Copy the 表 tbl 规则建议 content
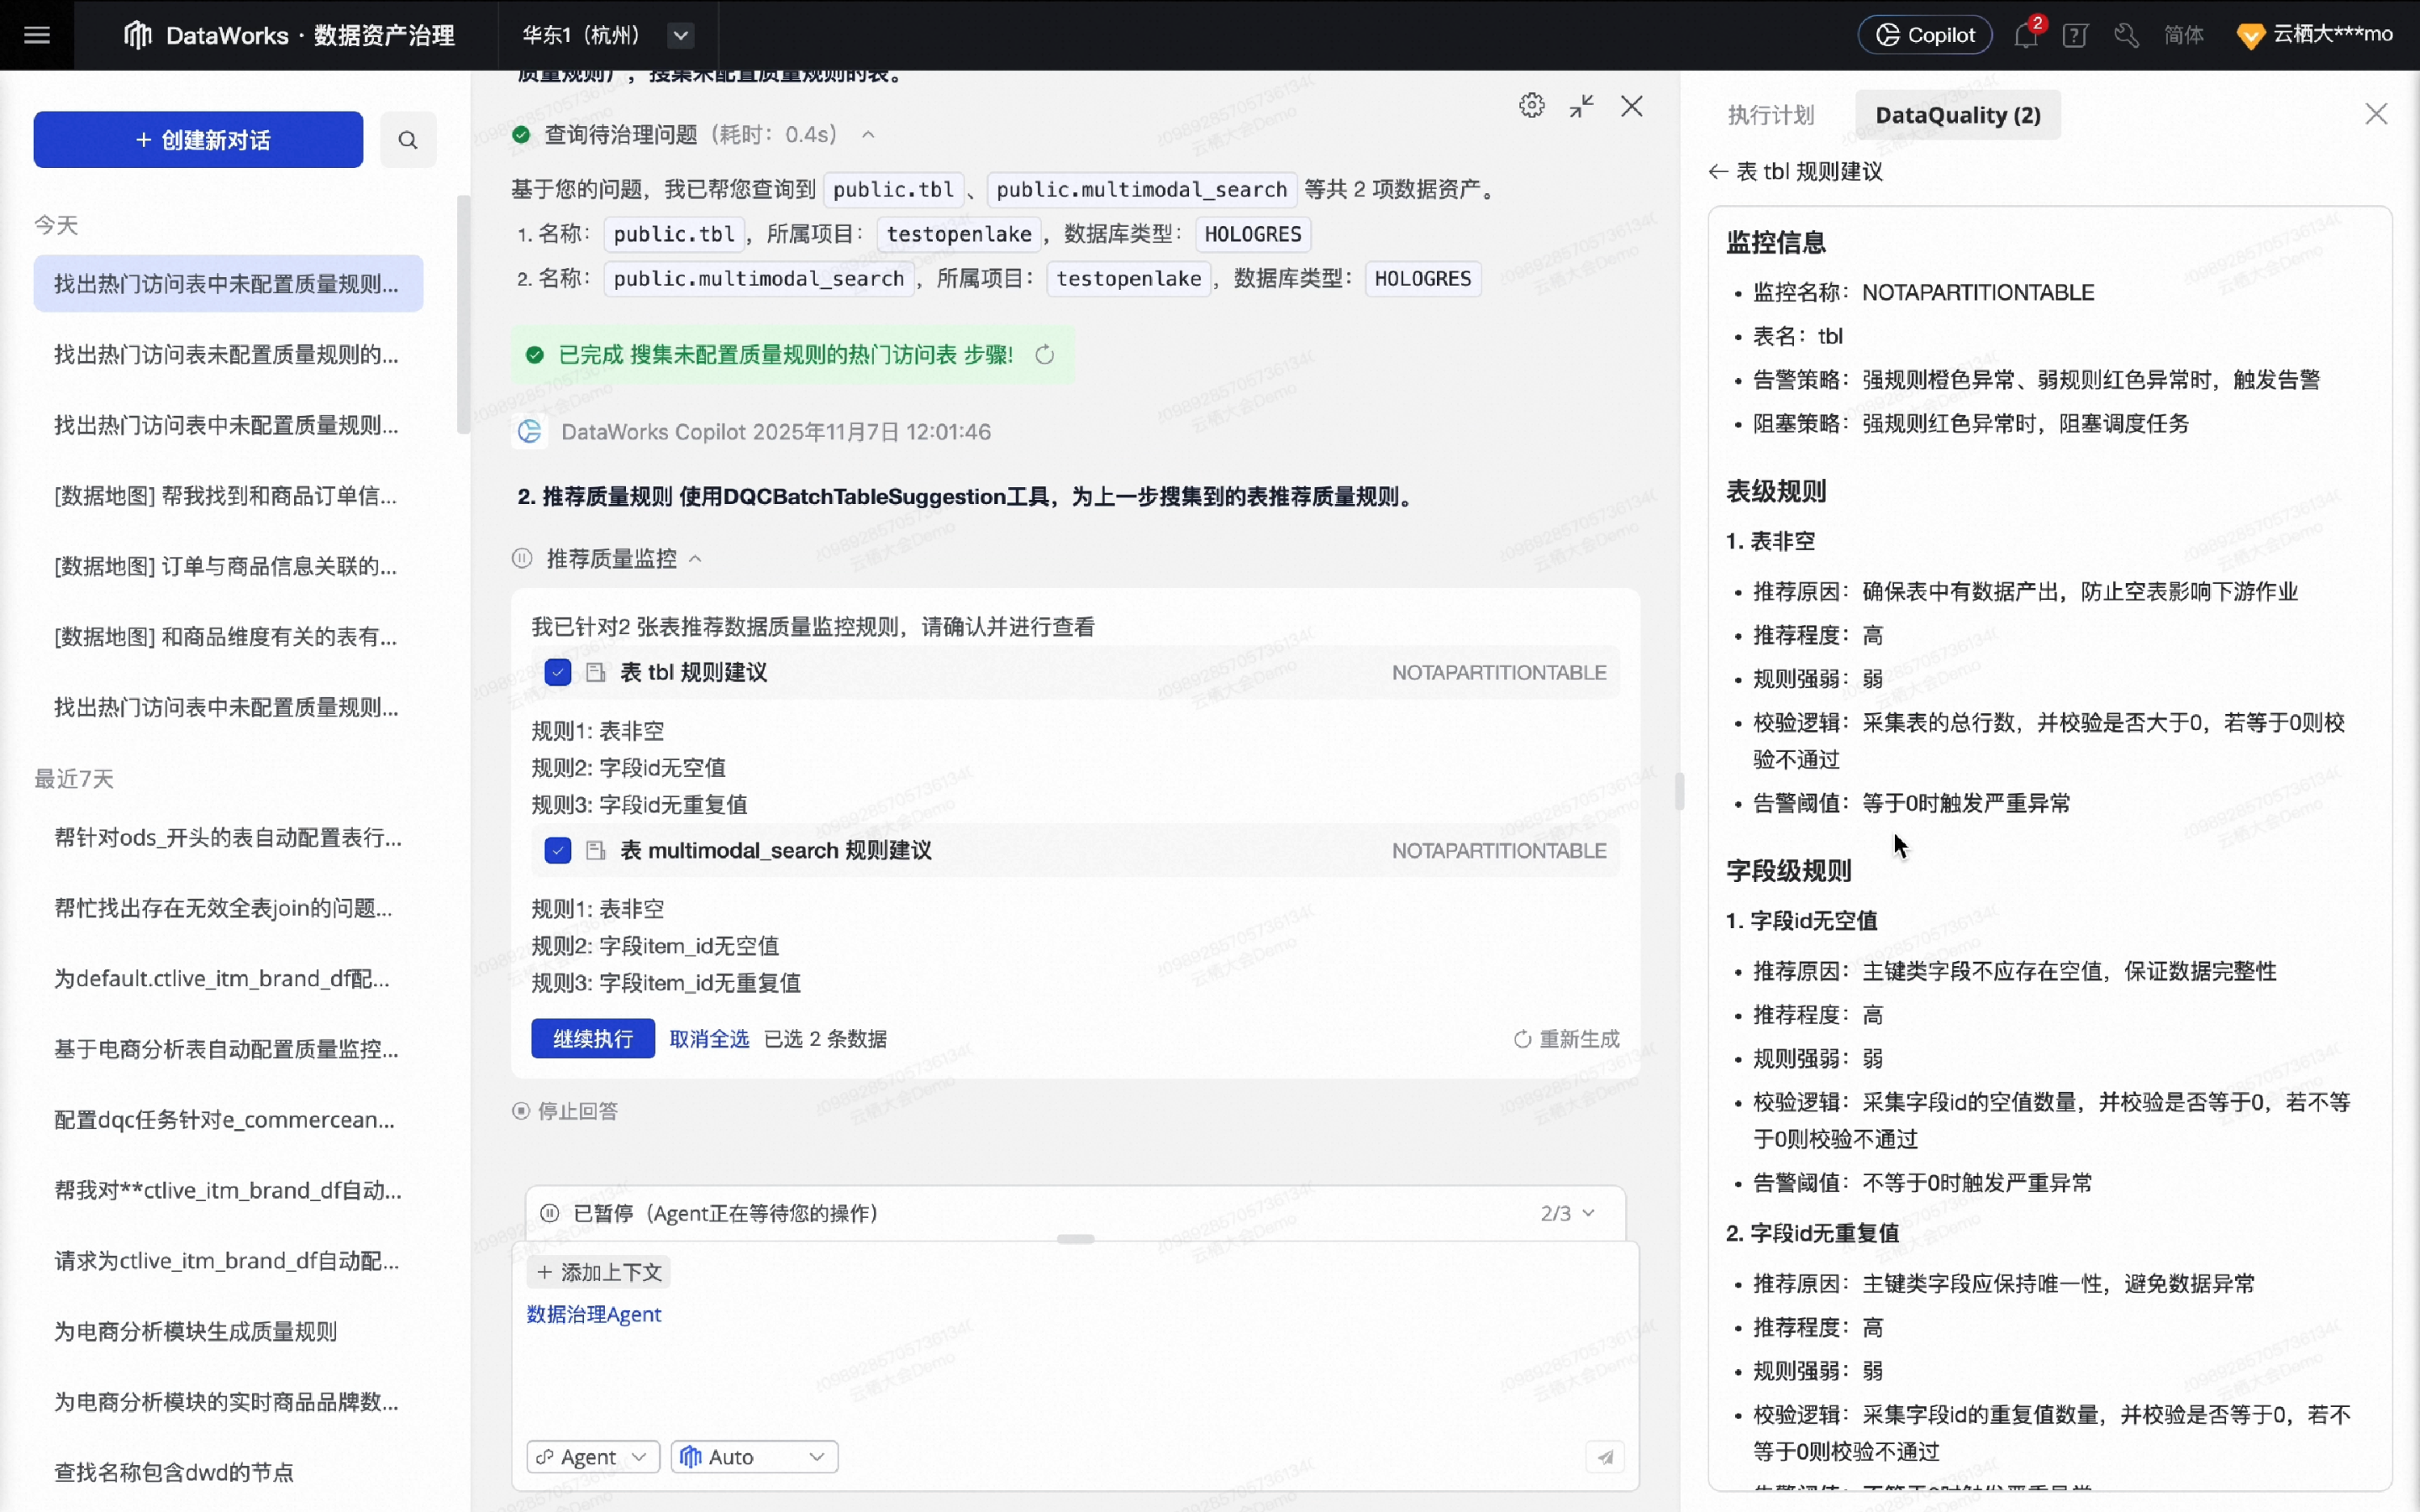Viewport: 2420px width, 1512px height. coord(597,672)
